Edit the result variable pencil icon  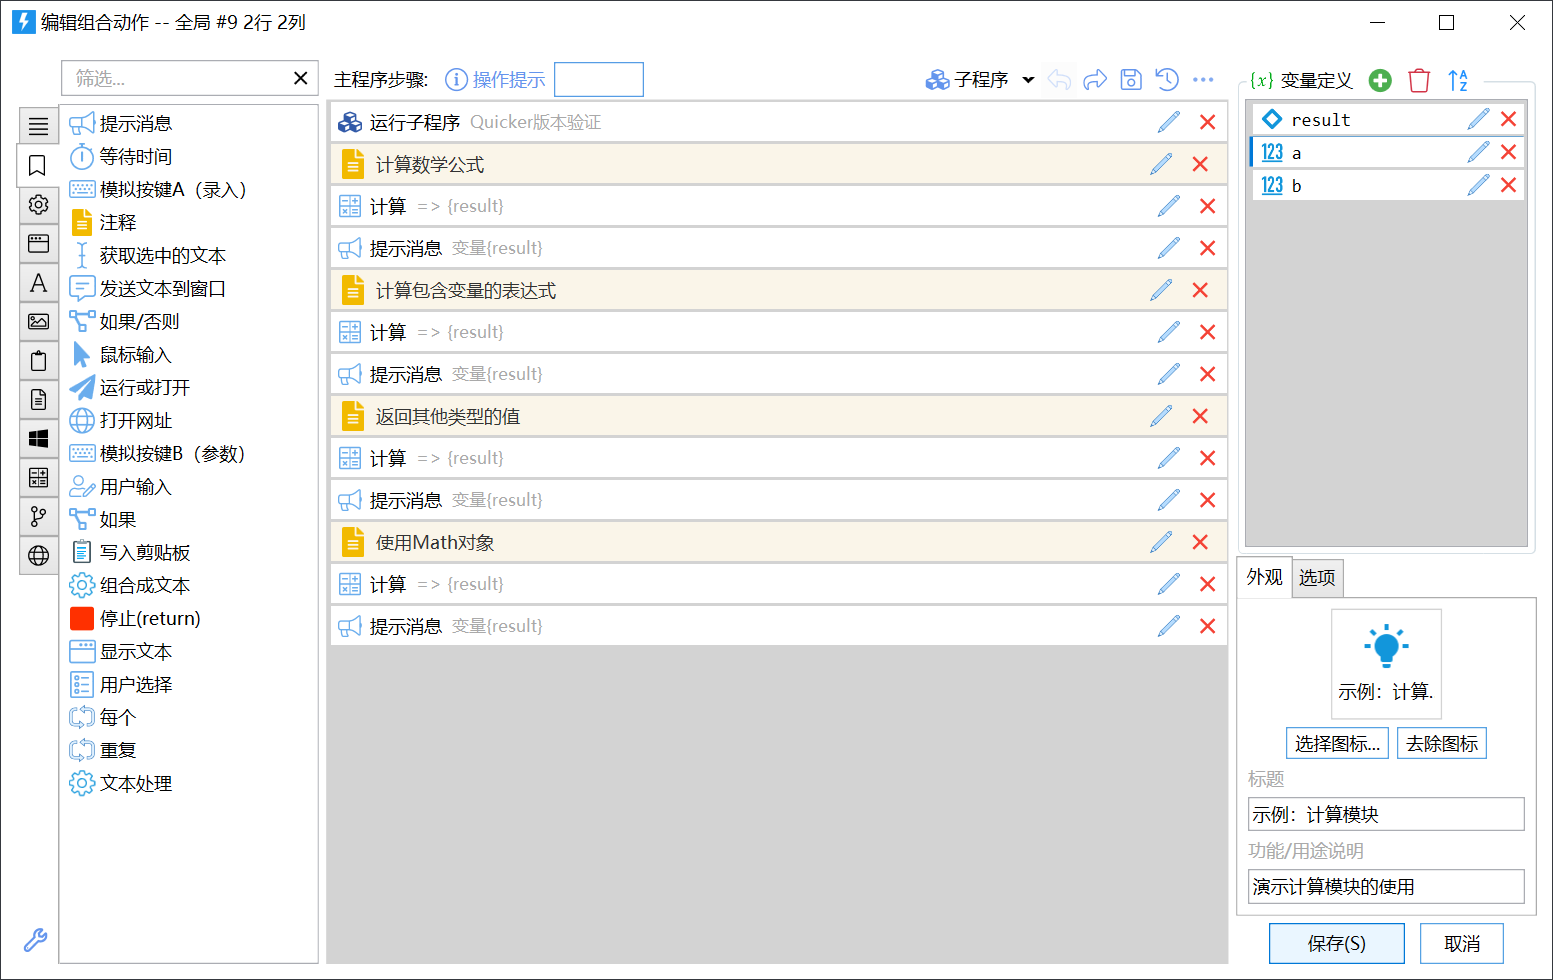coord(1478,119)
